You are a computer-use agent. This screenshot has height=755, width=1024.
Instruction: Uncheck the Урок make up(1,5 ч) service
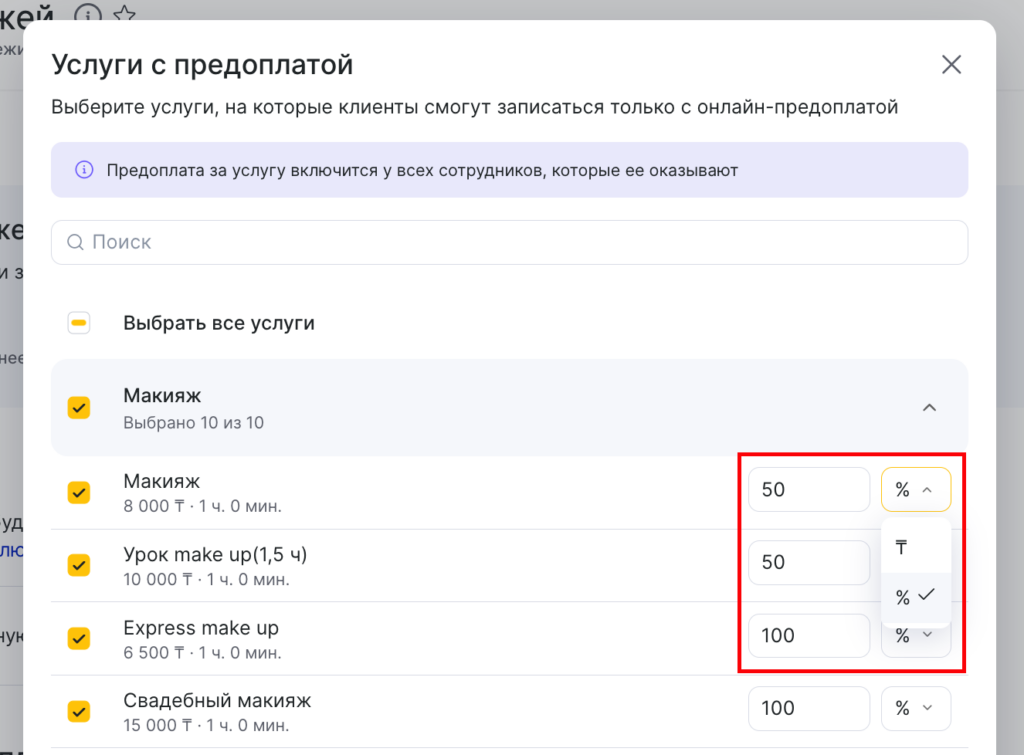tap(79, 565)
